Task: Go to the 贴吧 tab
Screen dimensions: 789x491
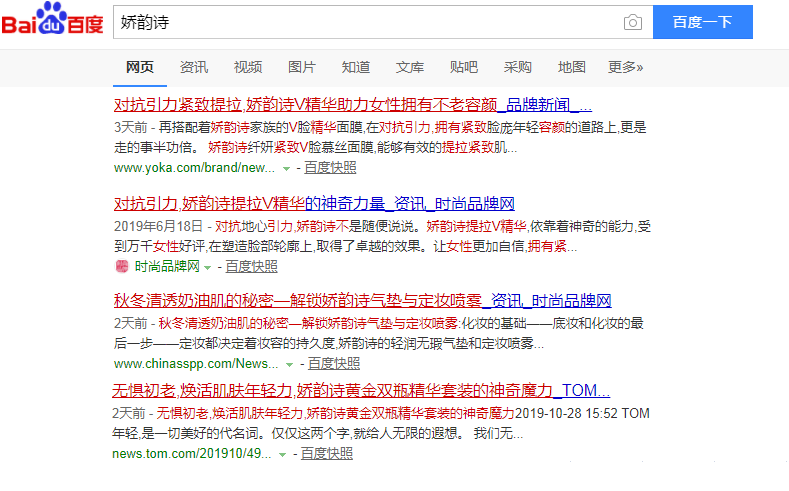Action: [463, 67]
